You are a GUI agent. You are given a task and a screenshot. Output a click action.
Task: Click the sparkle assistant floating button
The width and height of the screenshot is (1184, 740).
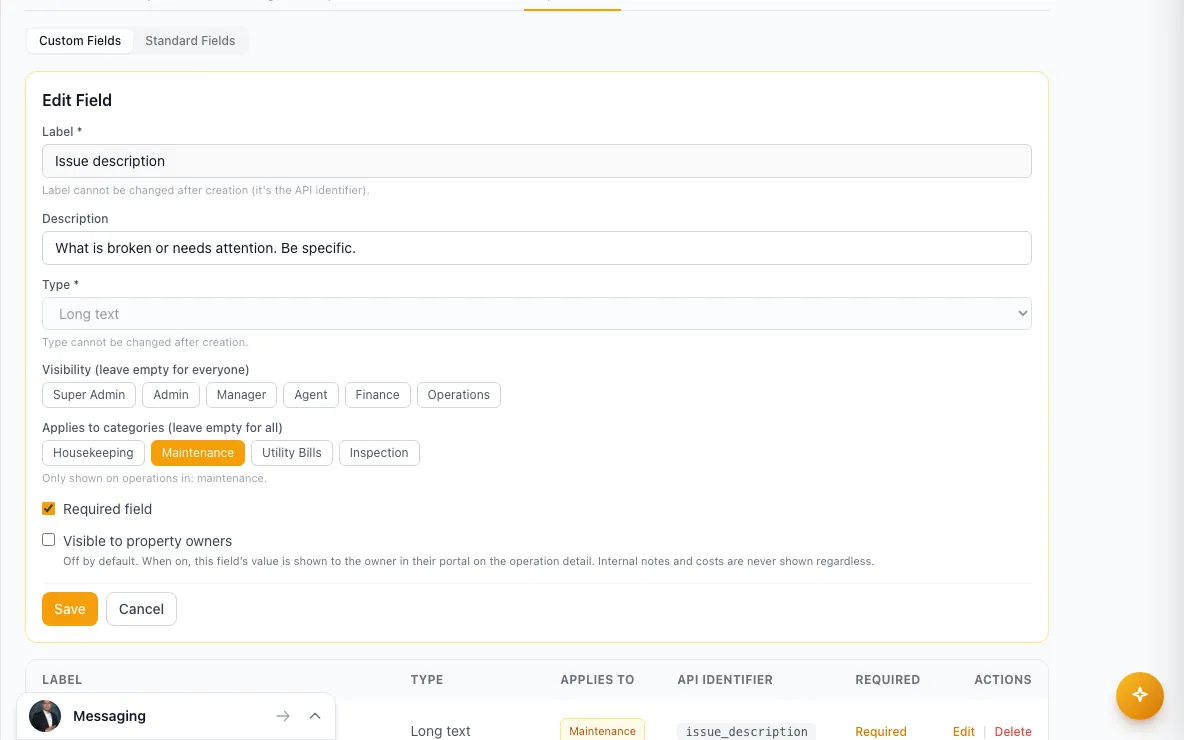pos(1139,695)
